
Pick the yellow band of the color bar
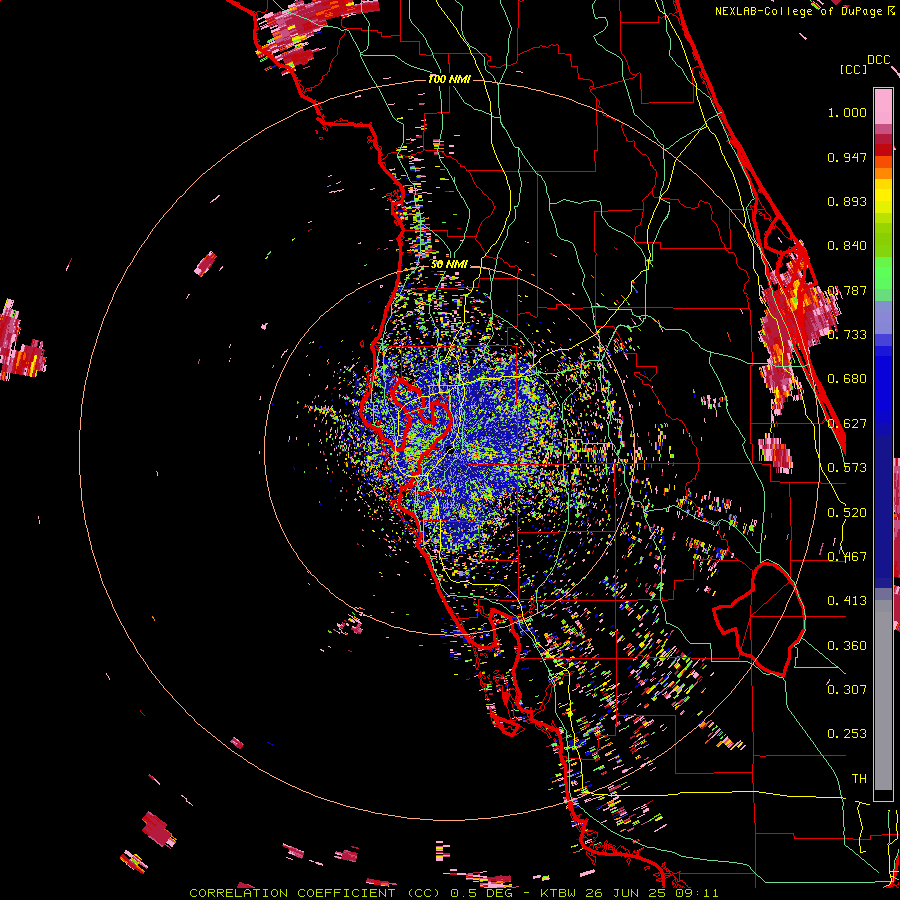pos(883,197)
